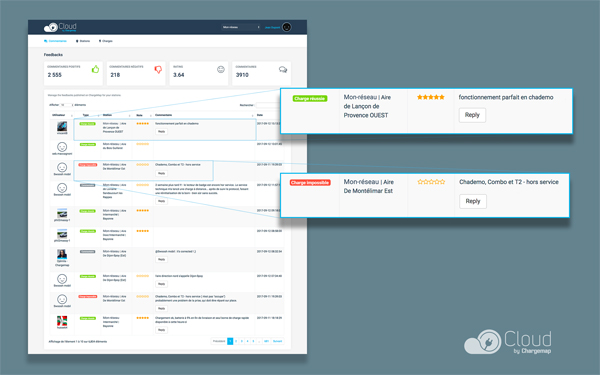This screenshot has width=600, height=375.
Task: Click Reply in enlarged Charge réussie panel
Action: coord(472,115)
